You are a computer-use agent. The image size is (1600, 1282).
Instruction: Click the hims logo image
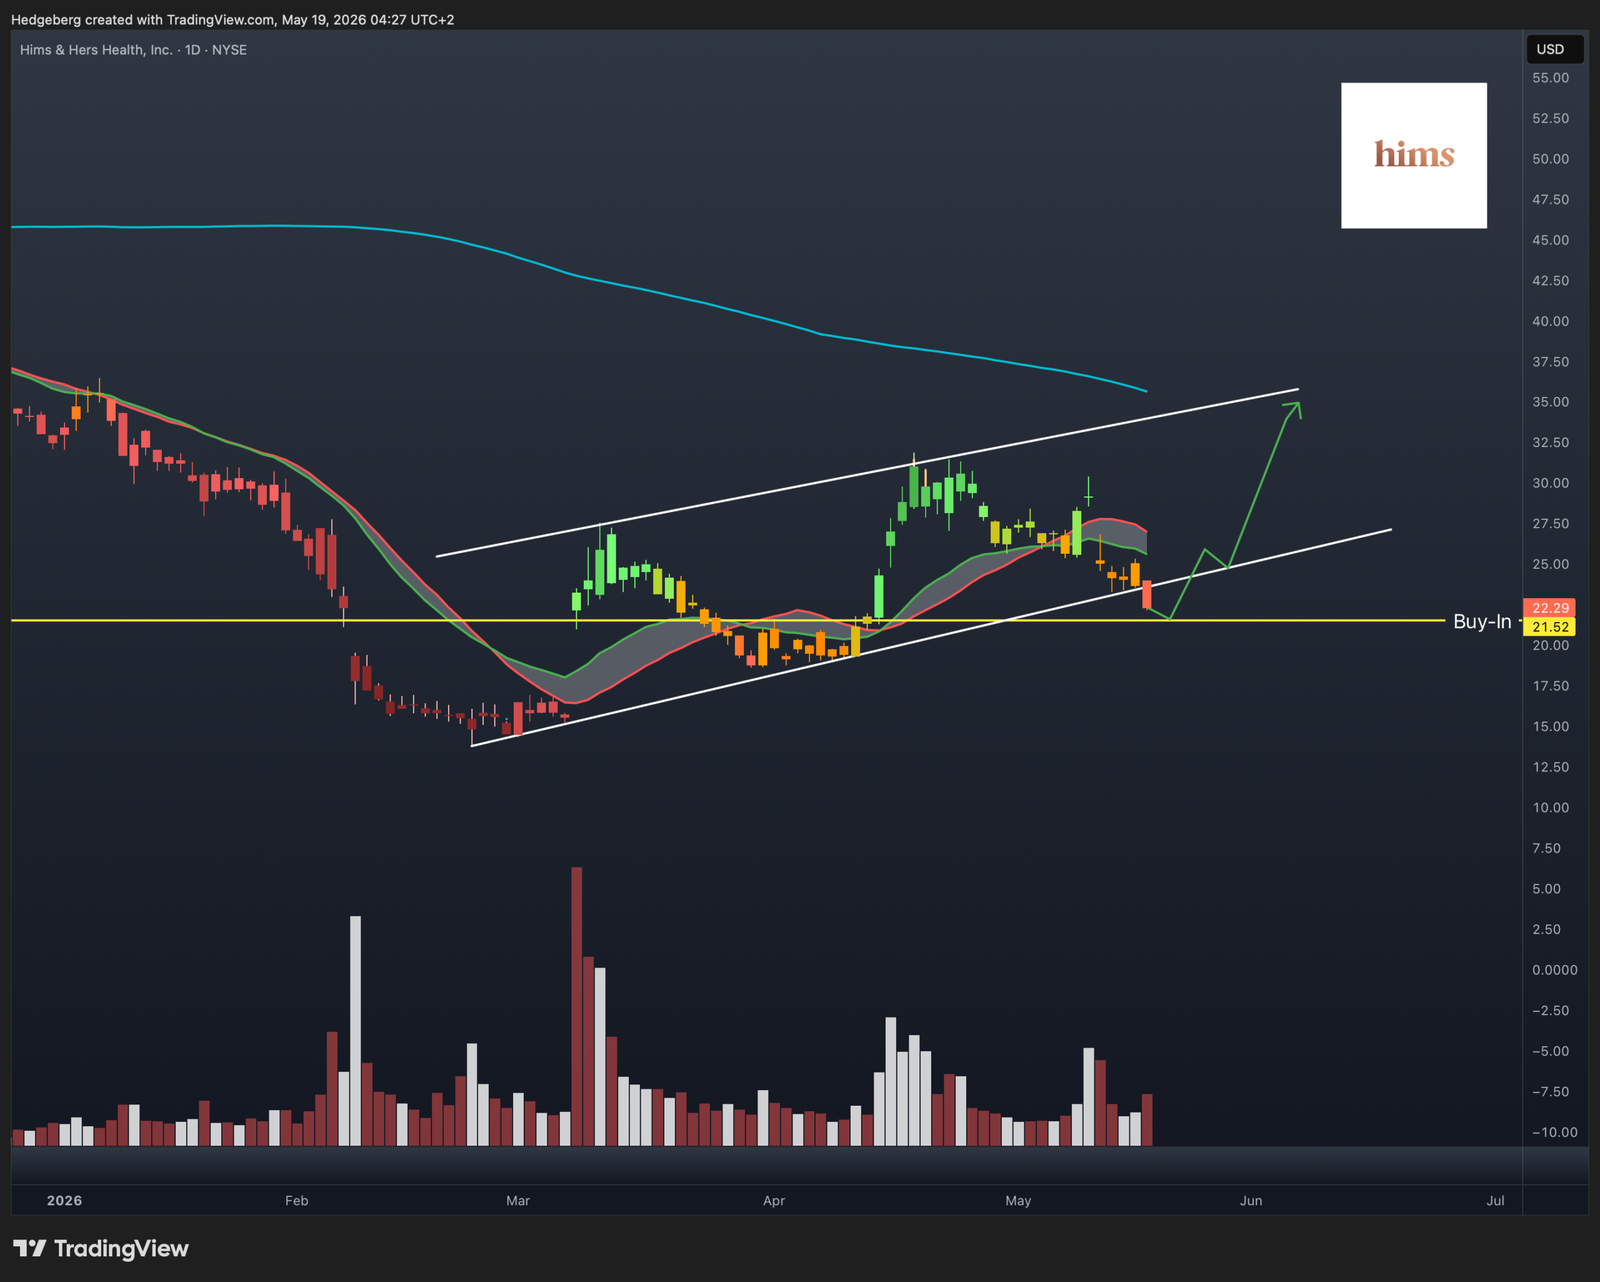[1413, 155]
